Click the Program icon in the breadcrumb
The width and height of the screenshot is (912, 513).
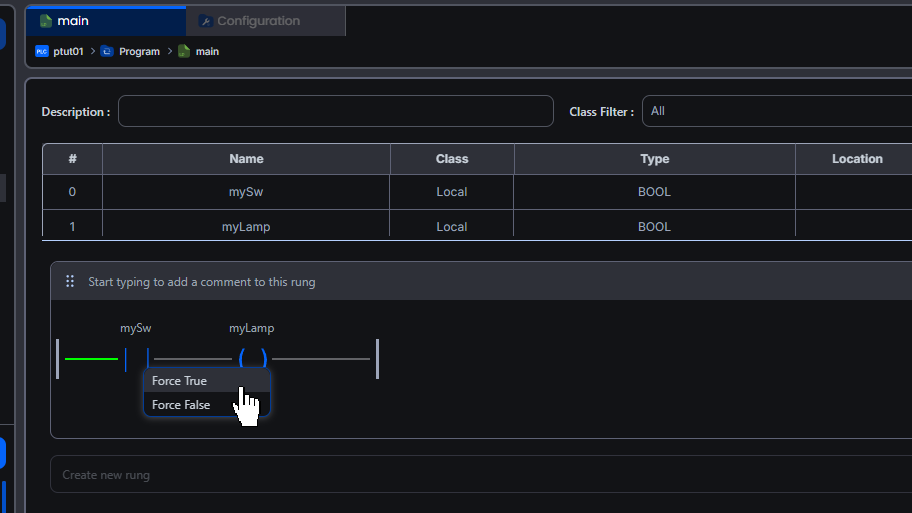coord(107,51)
